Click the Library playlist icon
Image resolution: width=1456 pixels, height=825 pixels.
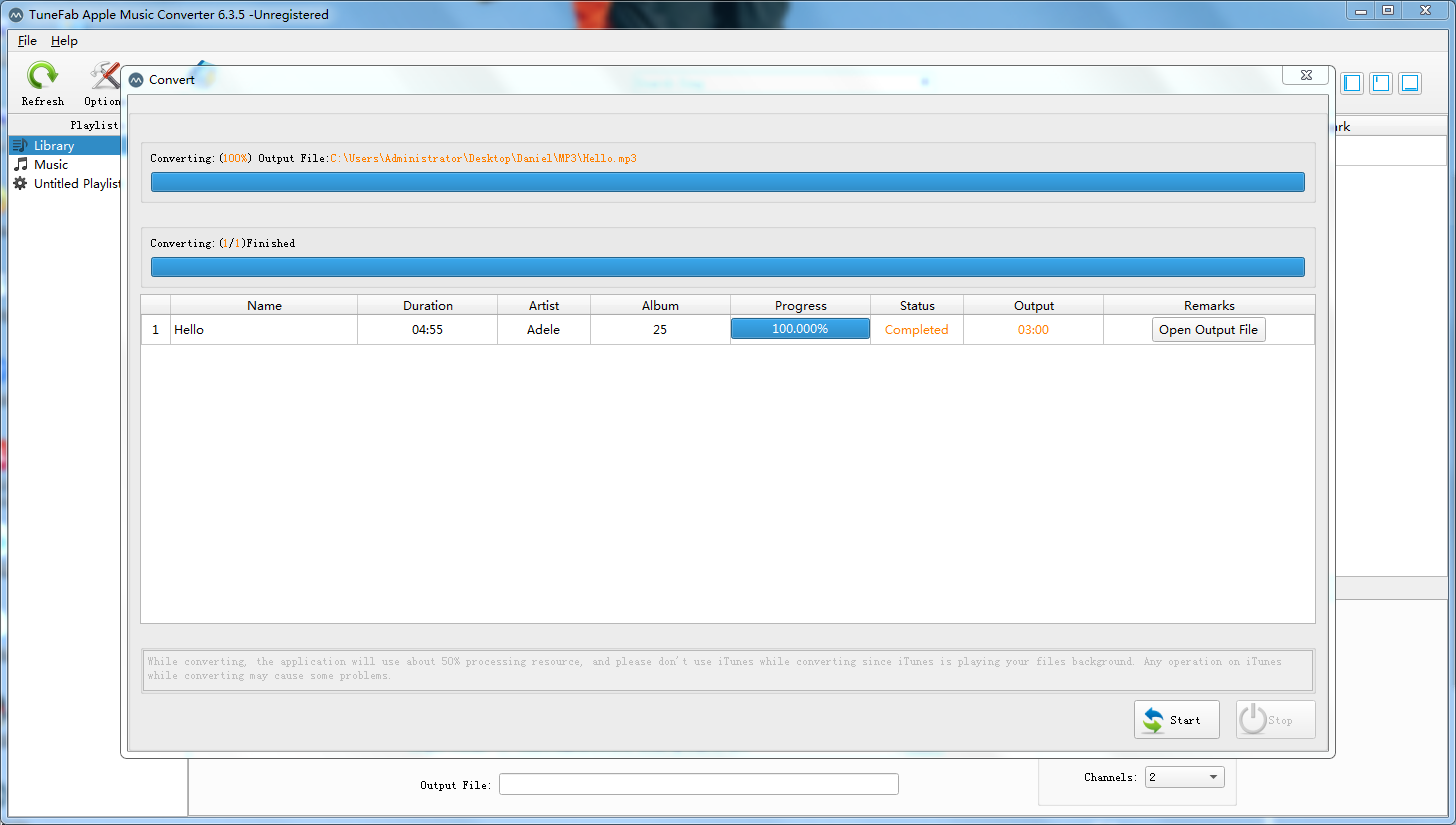click(20, 145)
